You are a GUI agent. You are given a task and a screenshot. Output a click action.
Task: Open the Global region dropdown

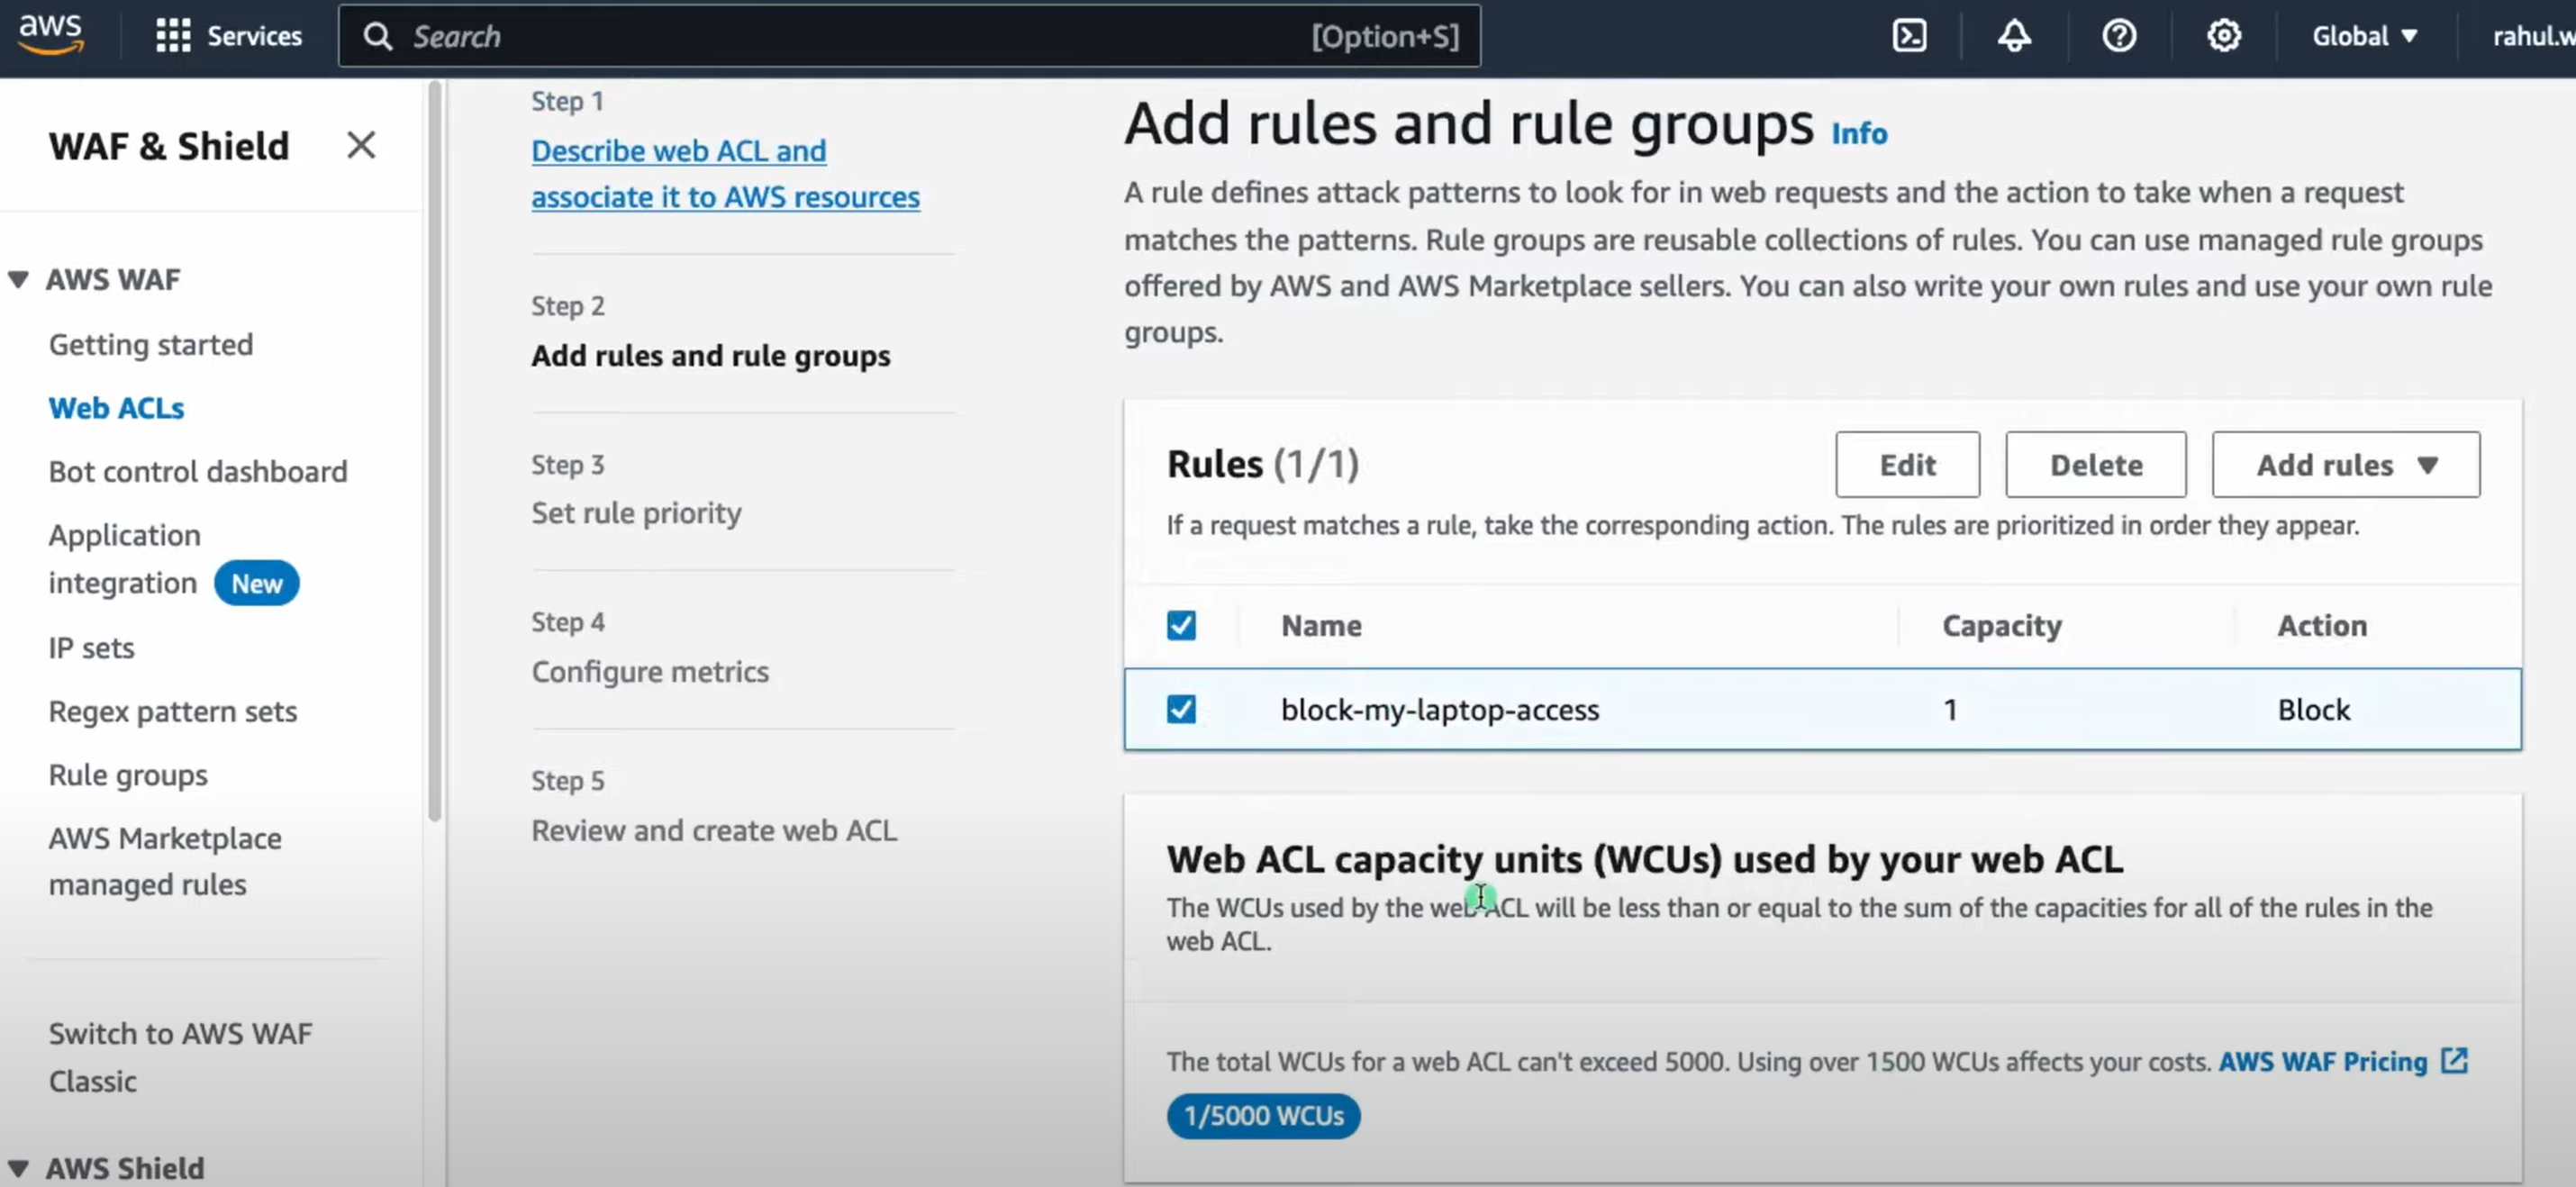[x=2364, y=36]
